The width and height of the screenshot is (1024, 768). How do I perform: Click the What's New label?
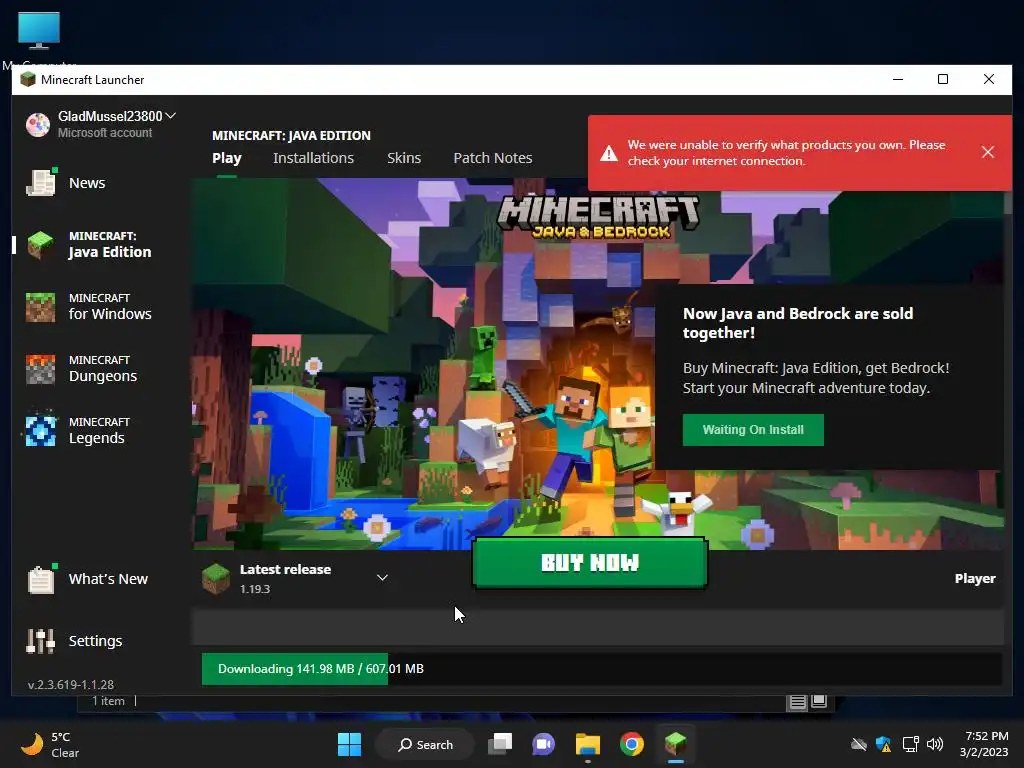pyautogui.click(x=108, y=579)
